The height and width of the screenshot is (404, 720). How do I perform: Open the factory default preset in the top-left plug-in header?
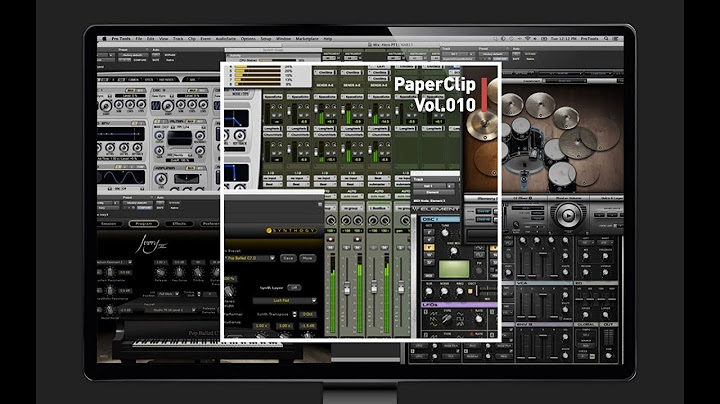click(132, 55)
